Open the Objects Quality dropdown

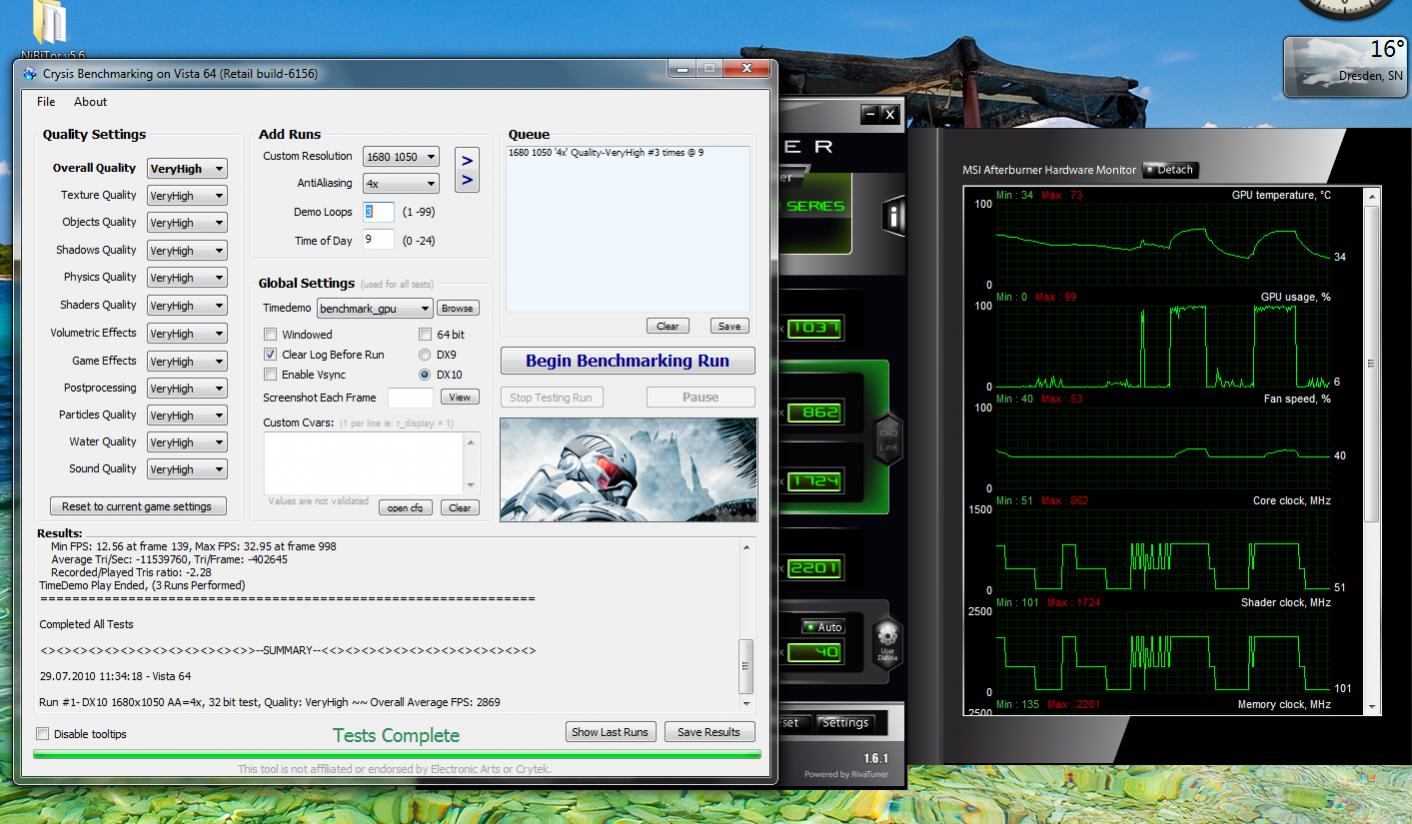point(187,223)
